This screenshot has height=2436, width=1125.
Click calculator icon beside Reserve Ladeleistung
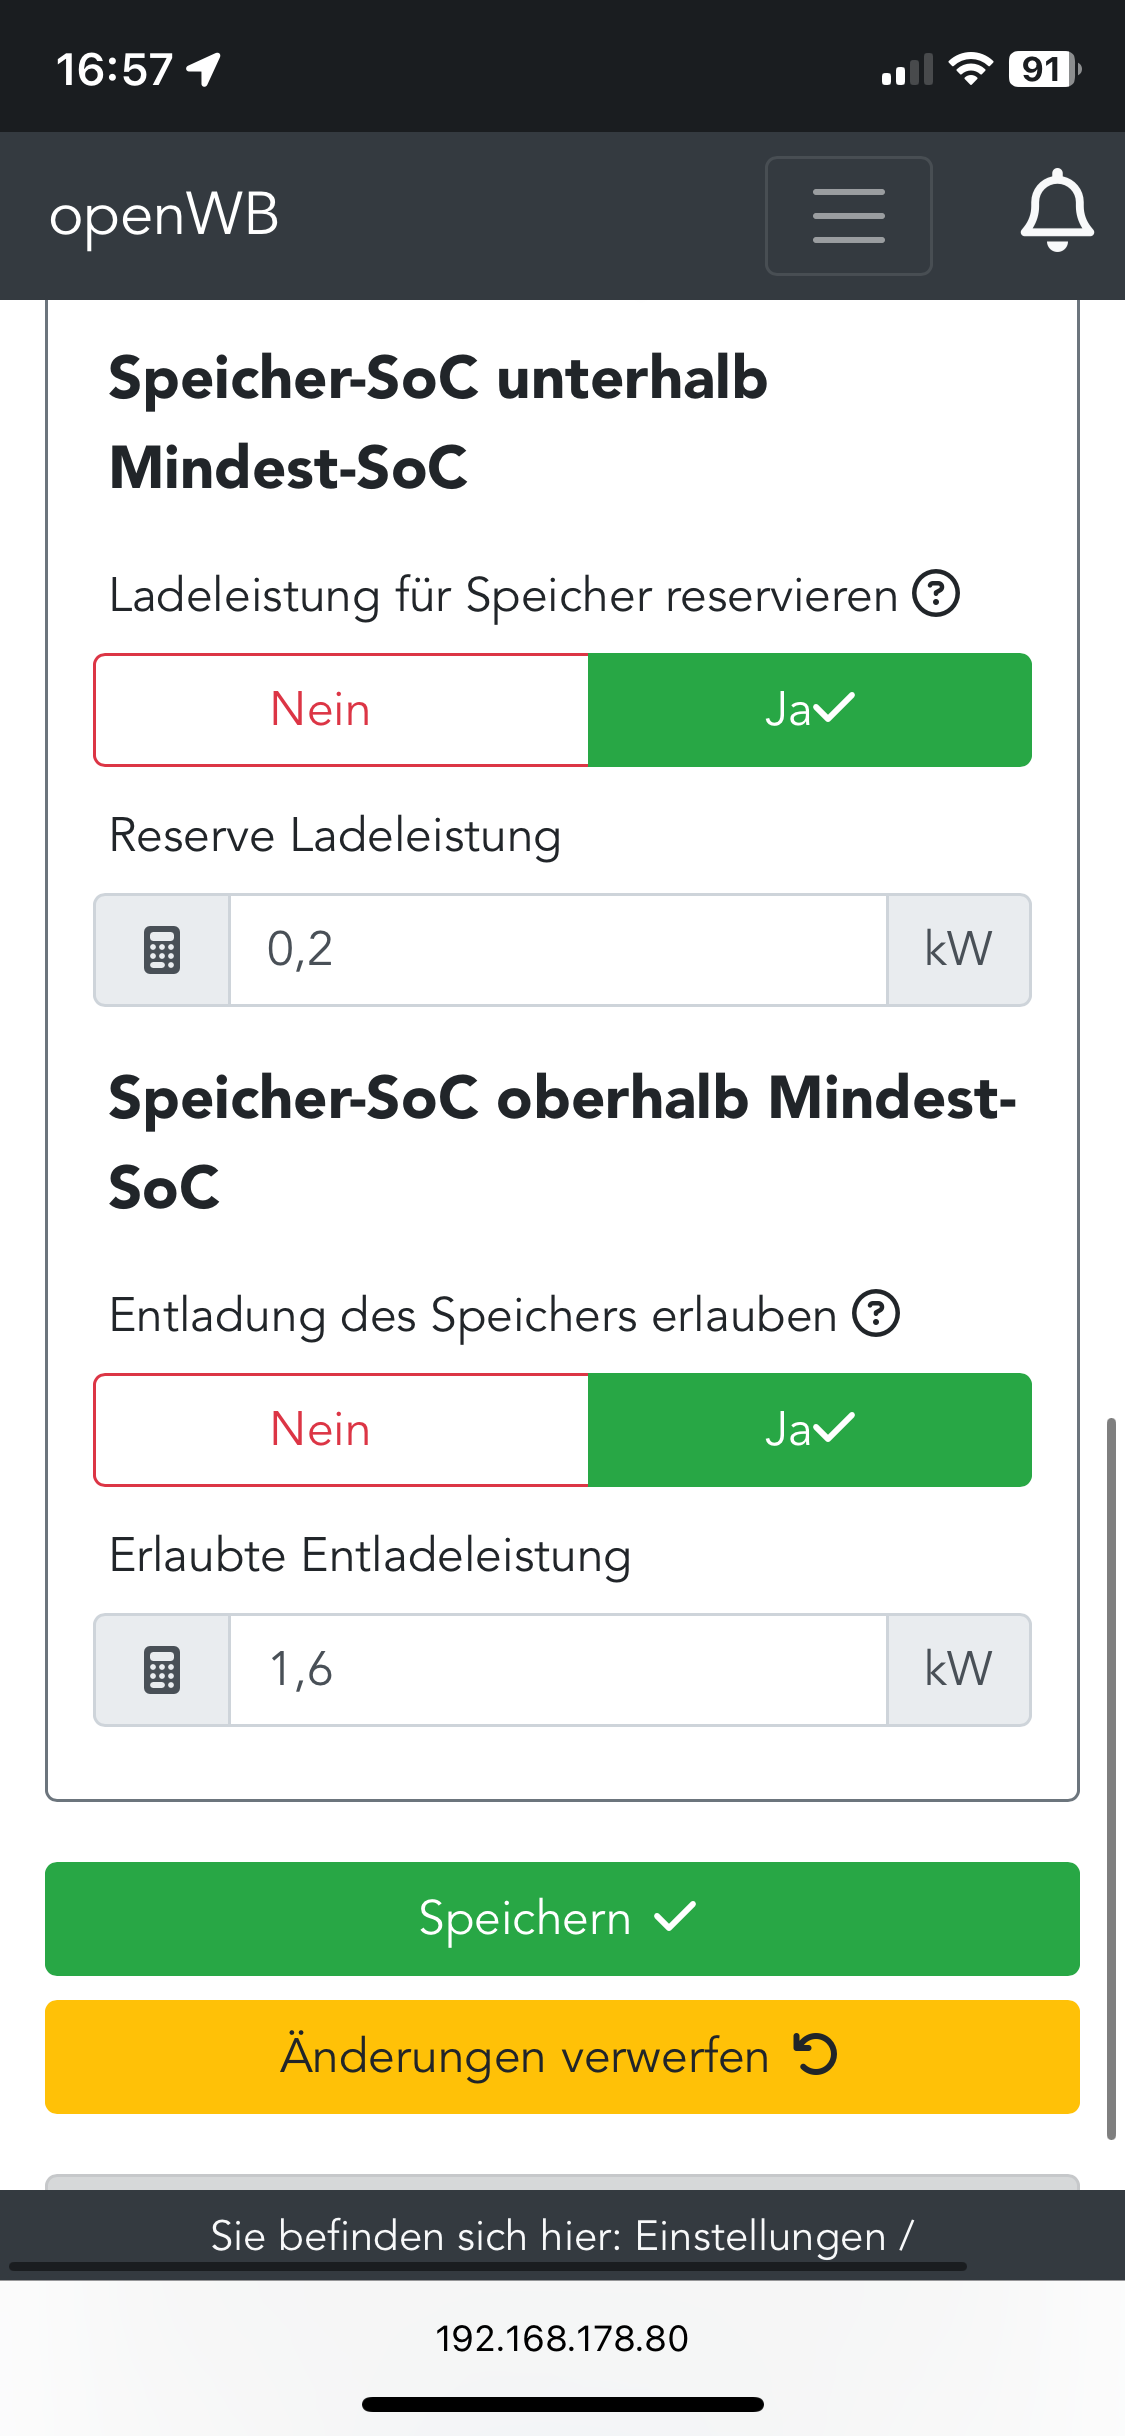162,950
